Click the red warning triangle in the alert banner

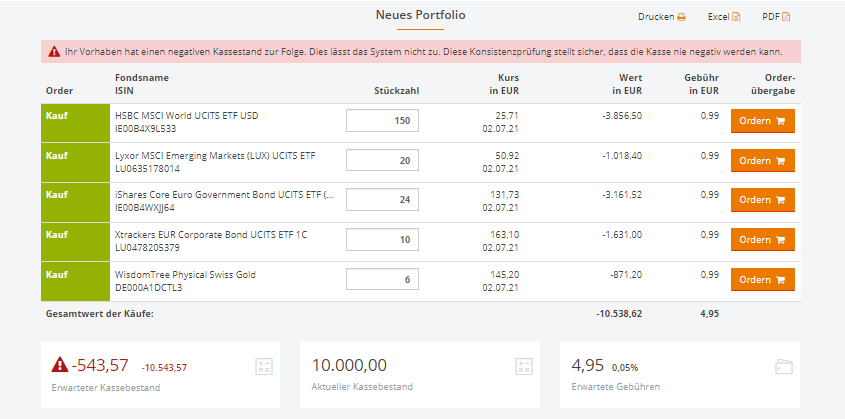click(x=54, y=52)
